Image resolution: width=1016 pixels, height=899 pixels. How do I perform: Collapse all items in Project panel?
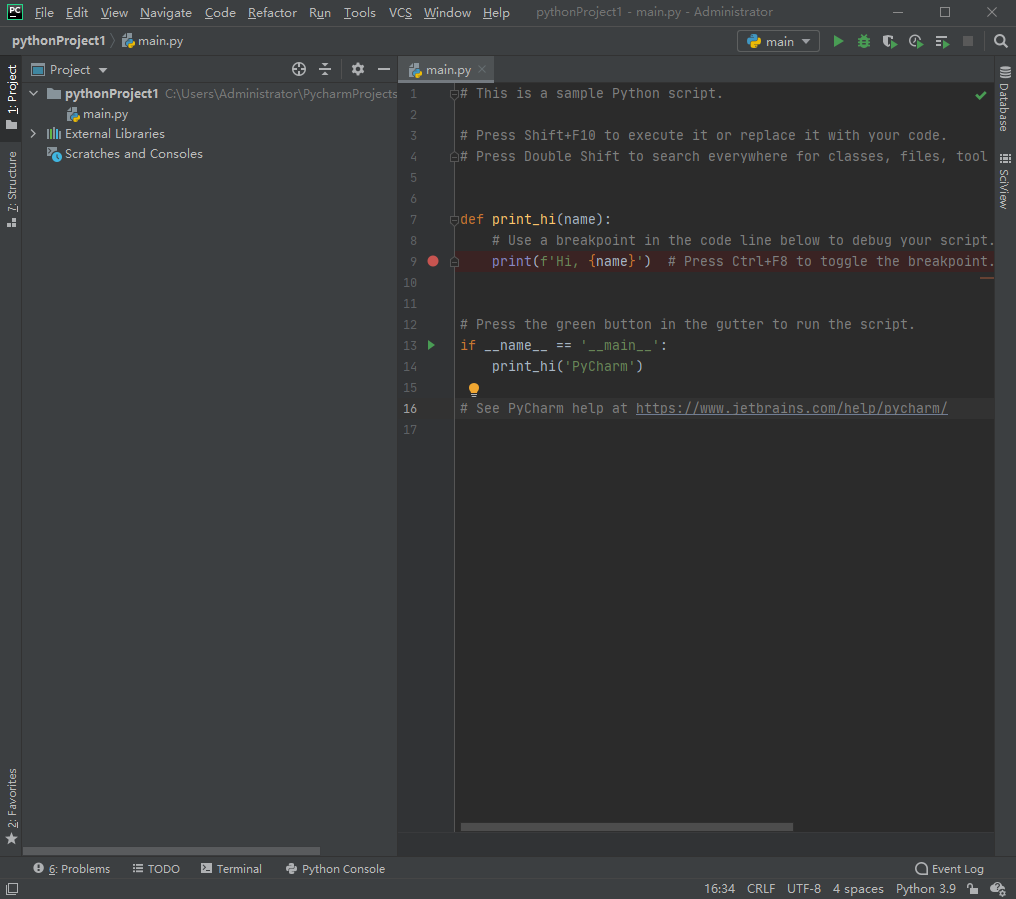tap(325, 69)
